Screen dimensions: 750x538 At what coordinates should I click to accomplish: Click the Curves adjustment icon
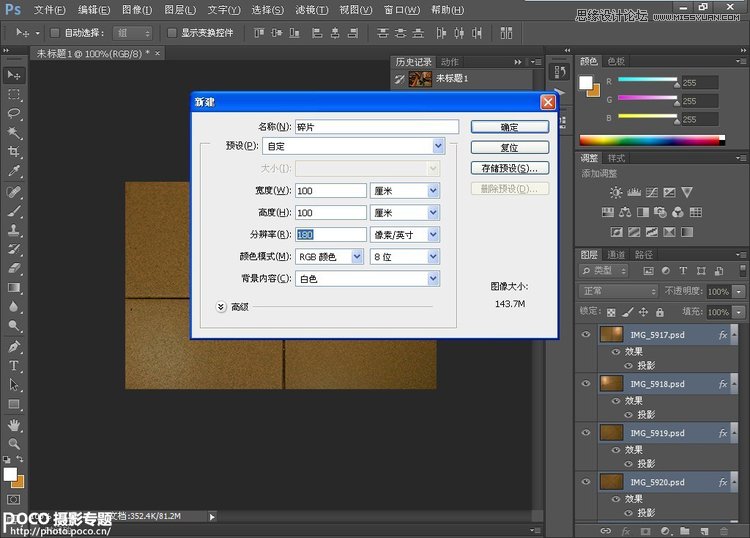coord(651,192)
